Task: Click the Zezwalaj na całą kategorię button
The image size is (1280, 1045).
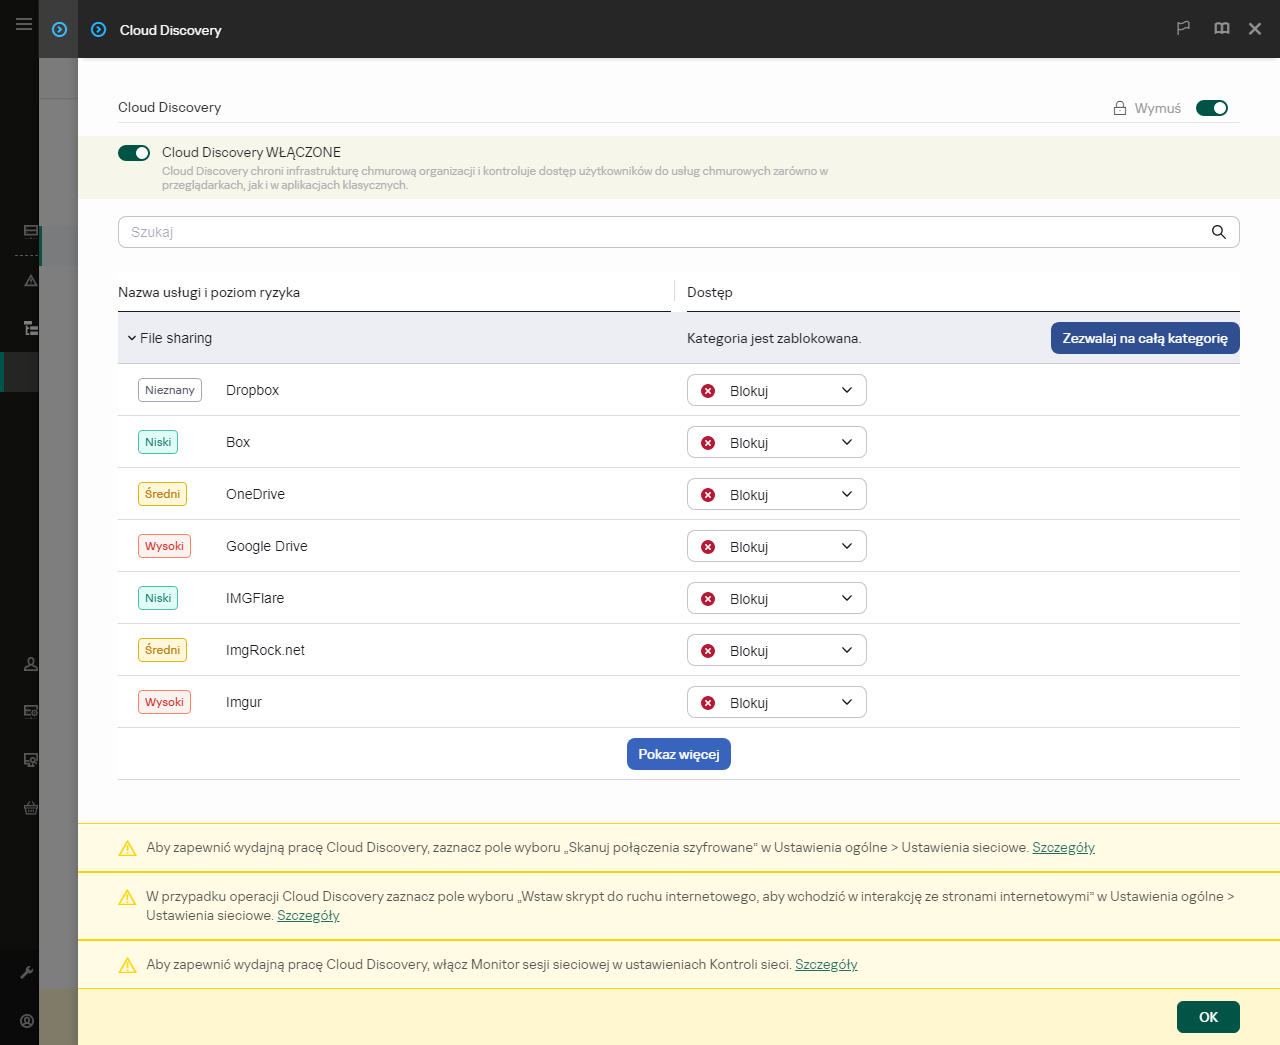Action: point(1144,338)
